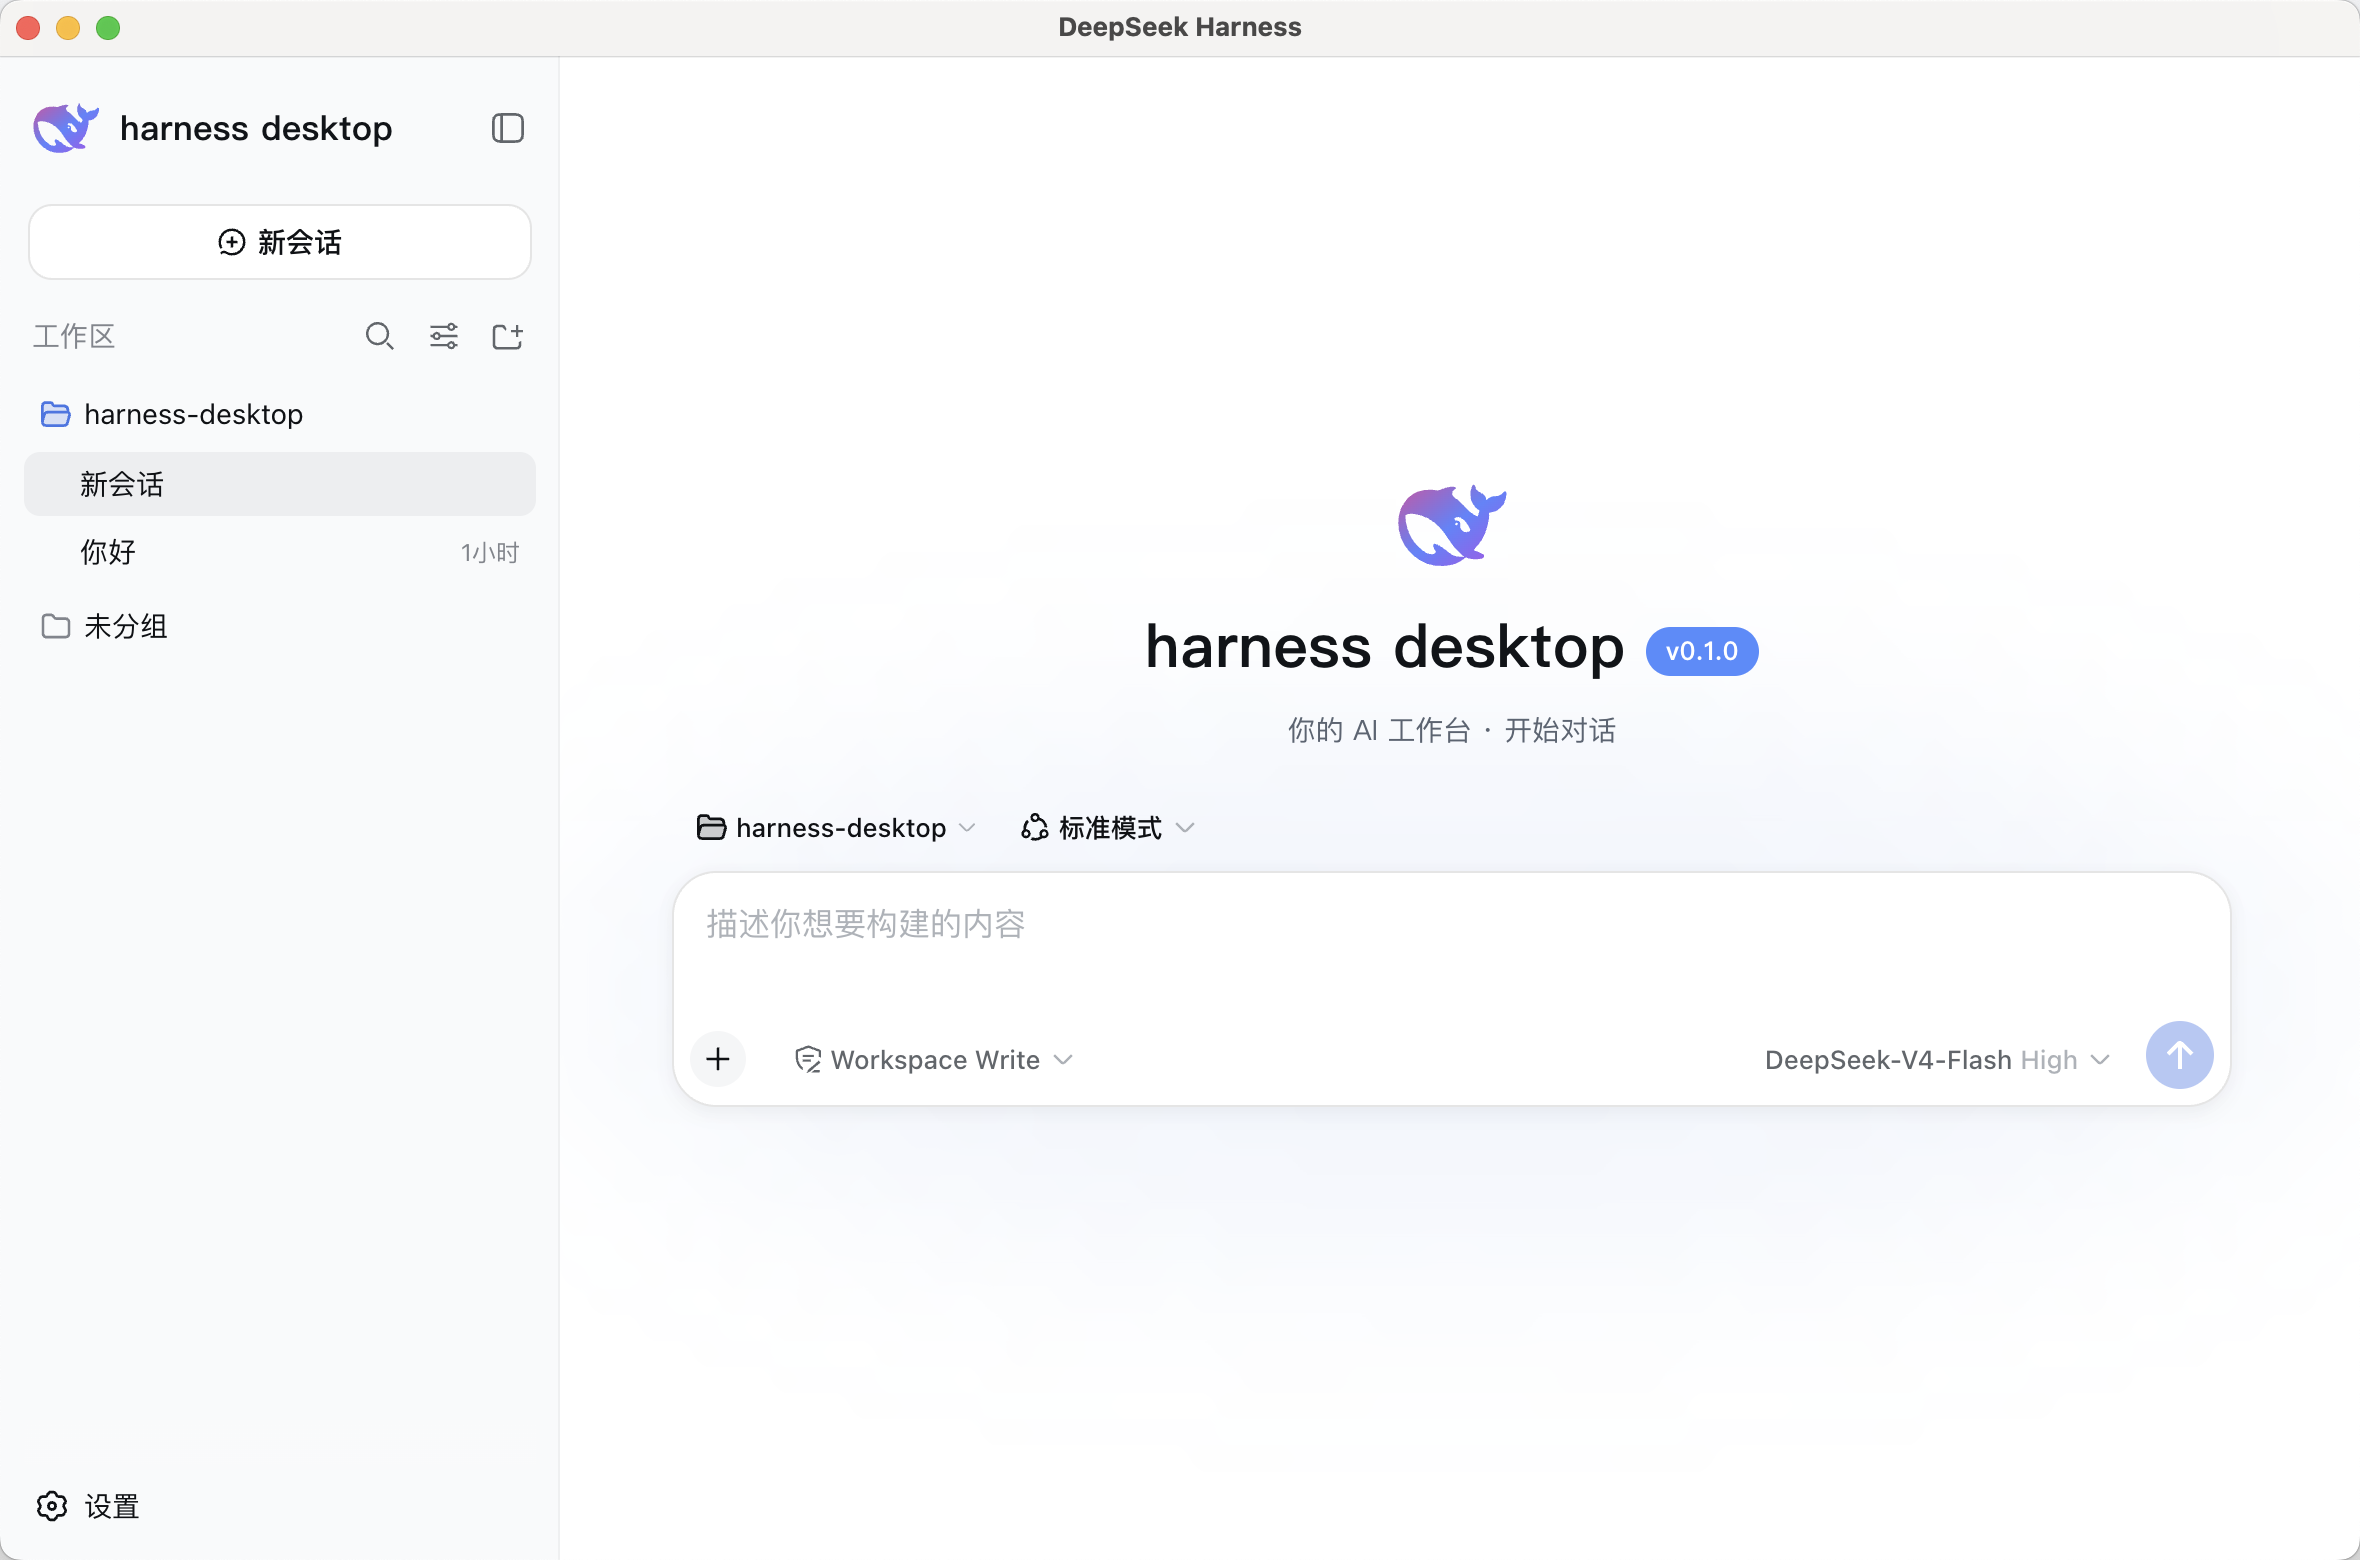Open 设置 settings at the sidebar bottom
The image size is (2360, 1560).
pyautogui.click(x=88, y=1506)
